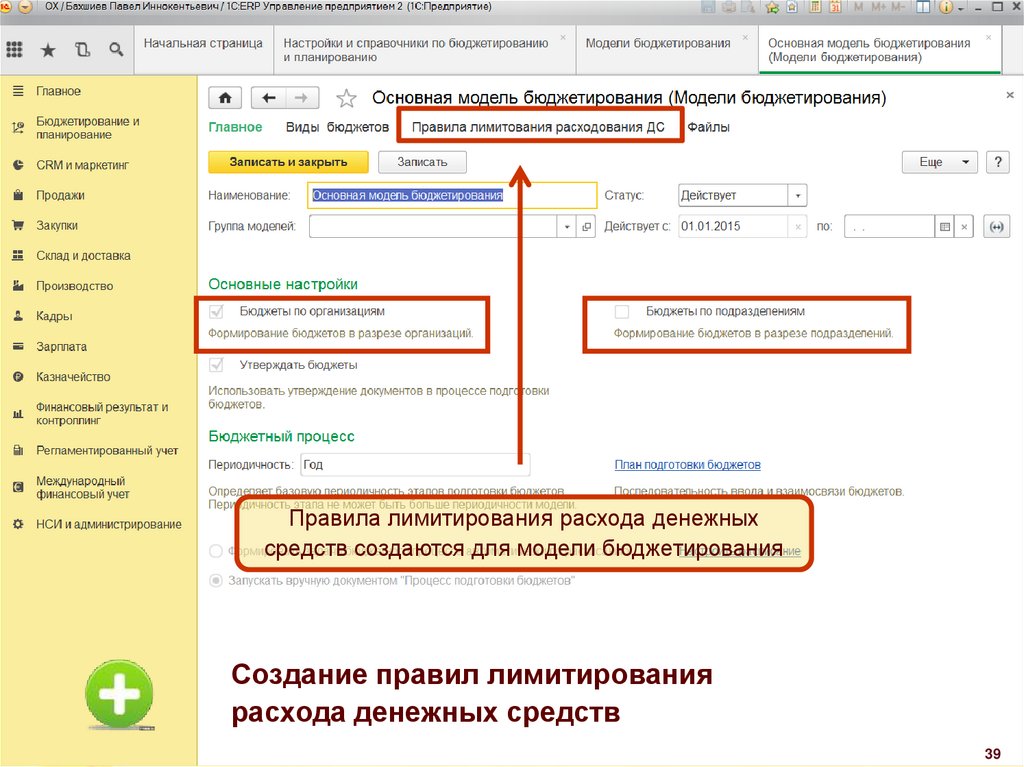The width and height of the screenshot is (1024, 767).
Task: Open the Периодичность field
Action: tap(415, 465)
